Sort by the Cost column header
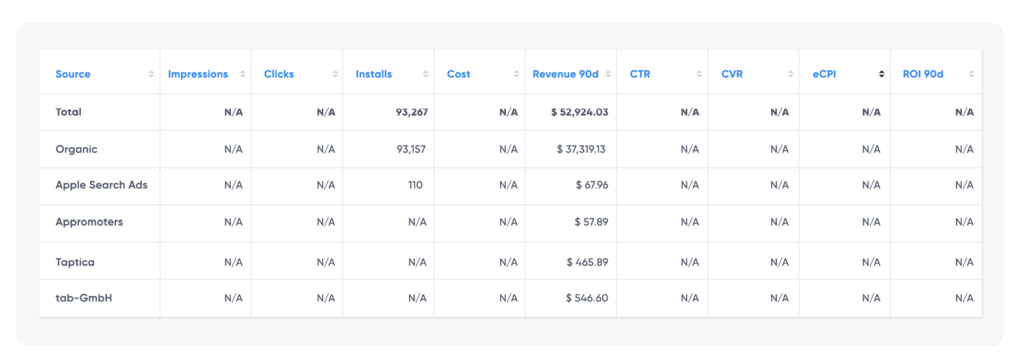The height and width of the screenshot is (362, 1024). tap(458, 74)
